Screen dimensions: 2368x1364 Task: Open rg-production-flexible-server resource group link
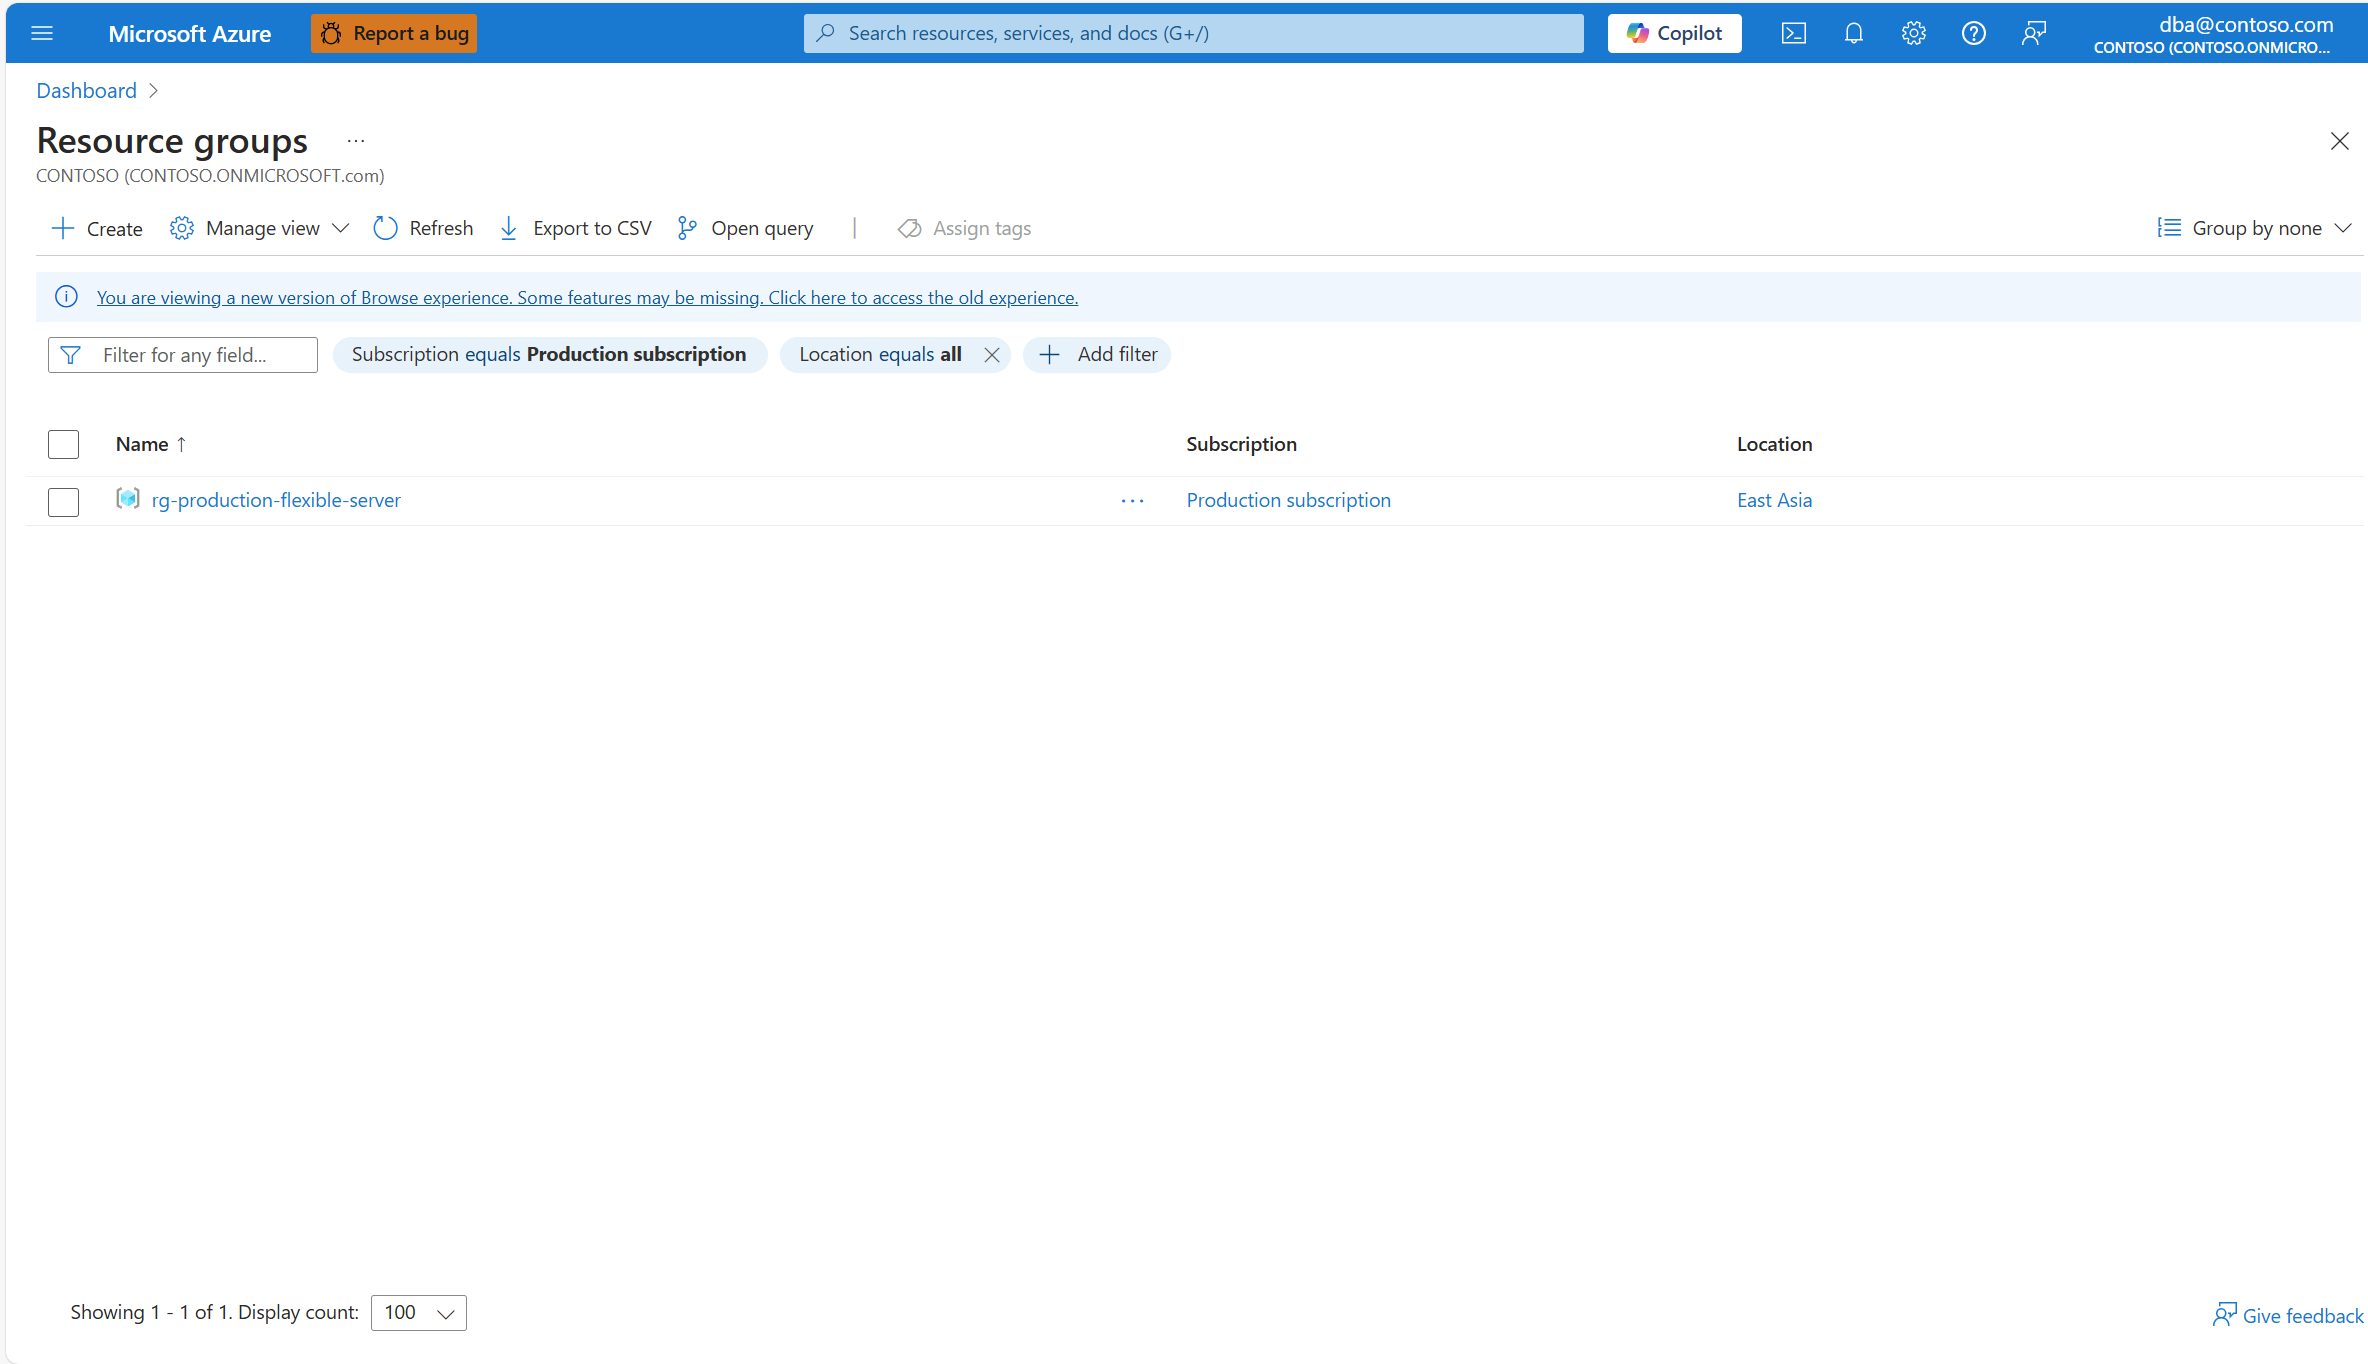[x=276, y=500]
